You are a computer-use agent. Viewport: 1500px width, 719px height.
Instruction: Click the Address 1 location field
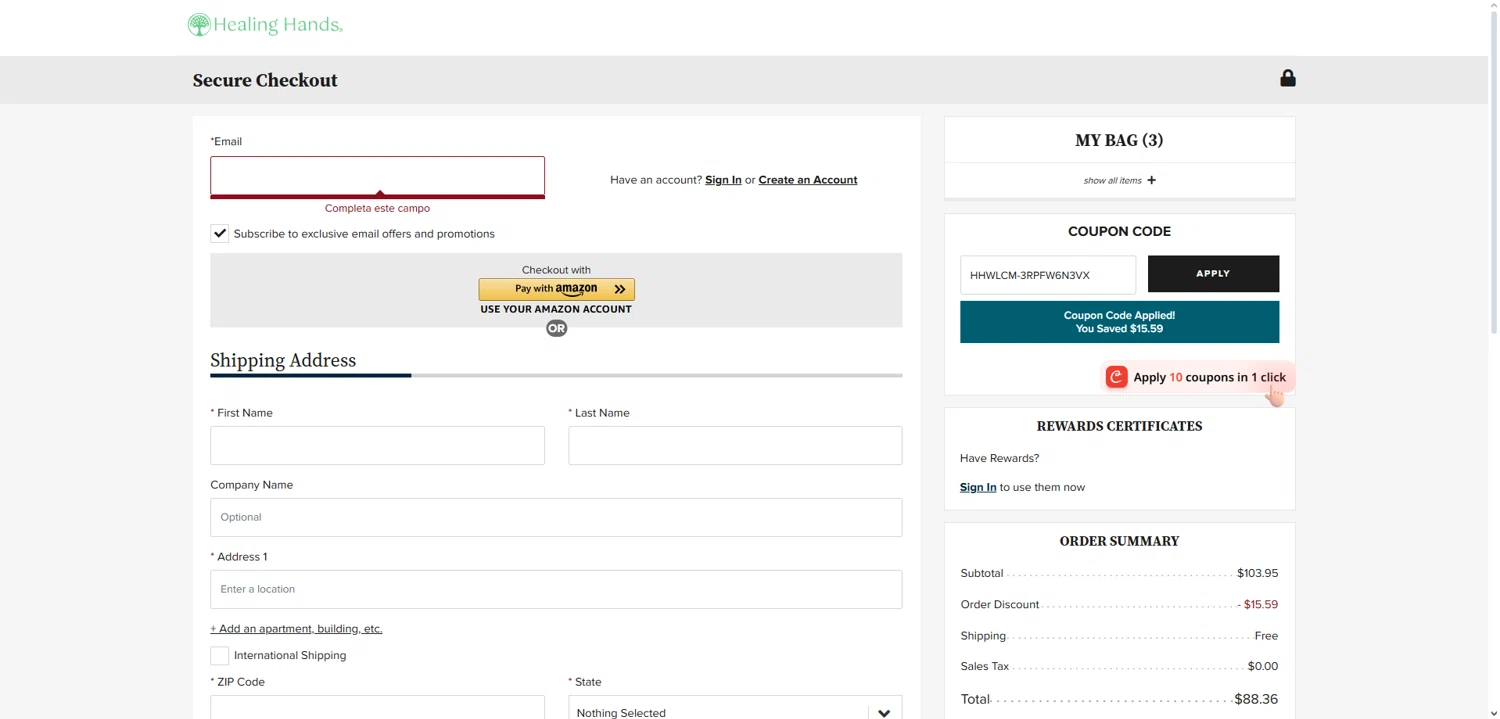click(556, 590)
